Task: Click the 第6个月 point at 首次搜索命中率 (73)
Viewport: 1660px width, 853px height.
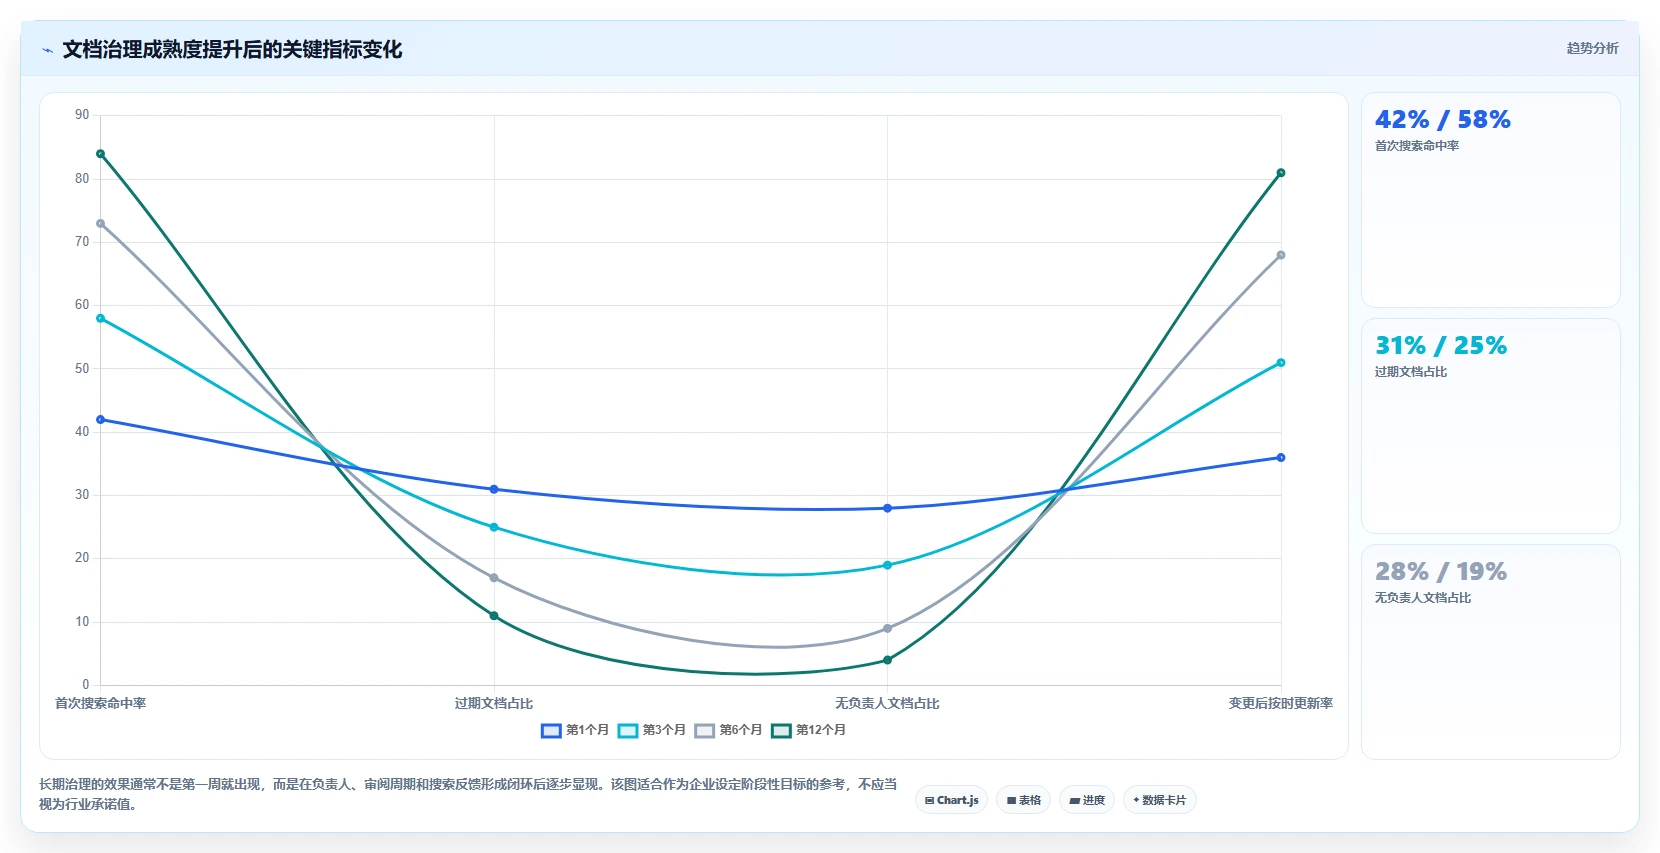Action: (100, 224)
